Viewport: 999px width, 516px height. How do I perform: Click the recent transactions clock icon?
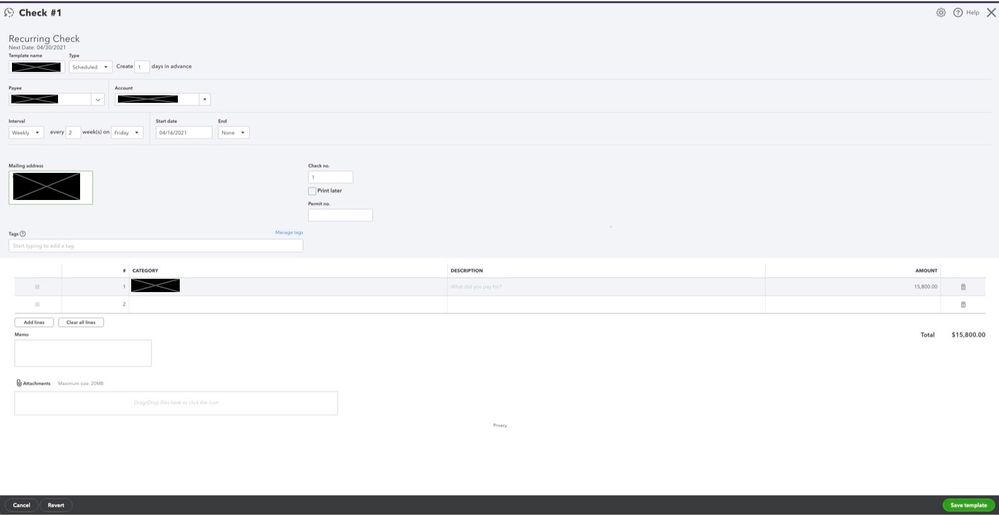pyautogui.click(x=9, y=13)
